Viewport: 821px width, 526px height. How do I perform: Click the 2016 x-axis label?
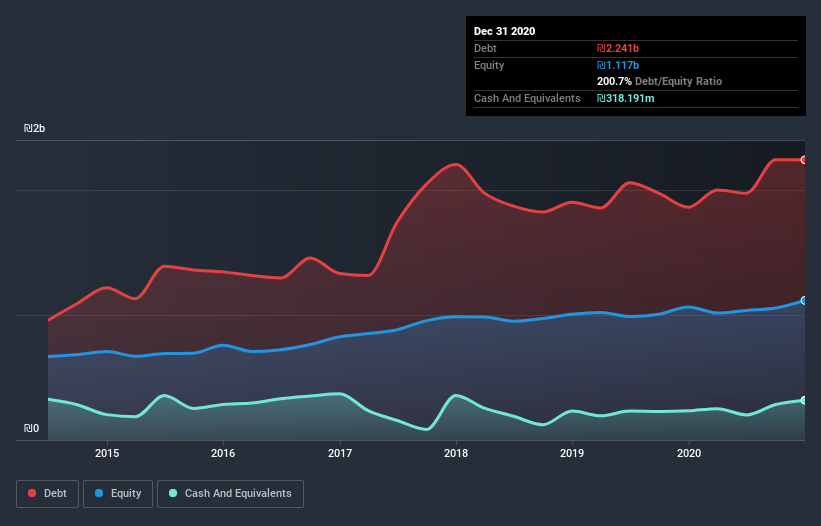point(223,453)
